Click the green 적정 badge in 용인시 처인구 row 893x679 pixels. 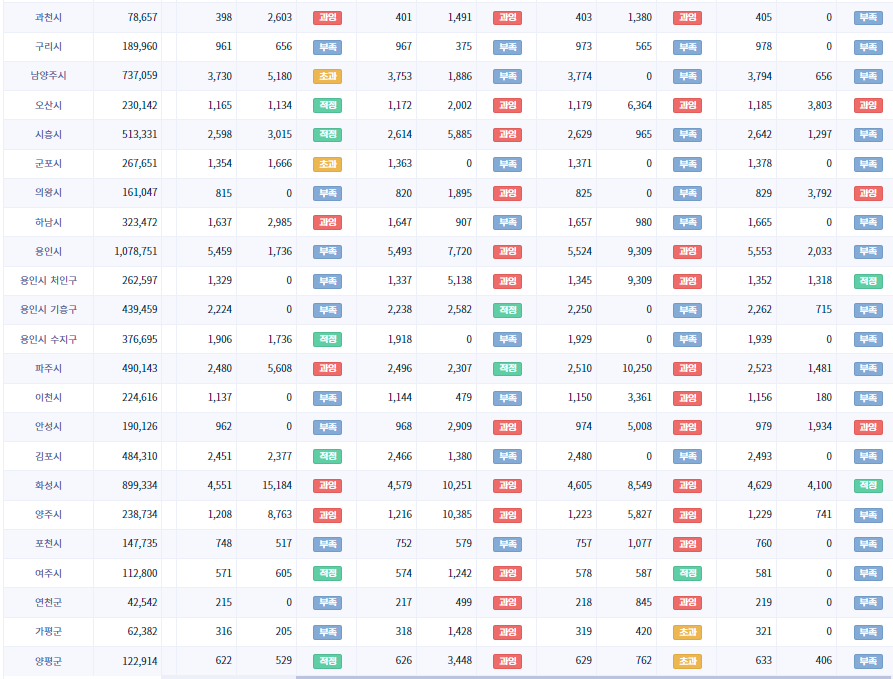(869, 281)
